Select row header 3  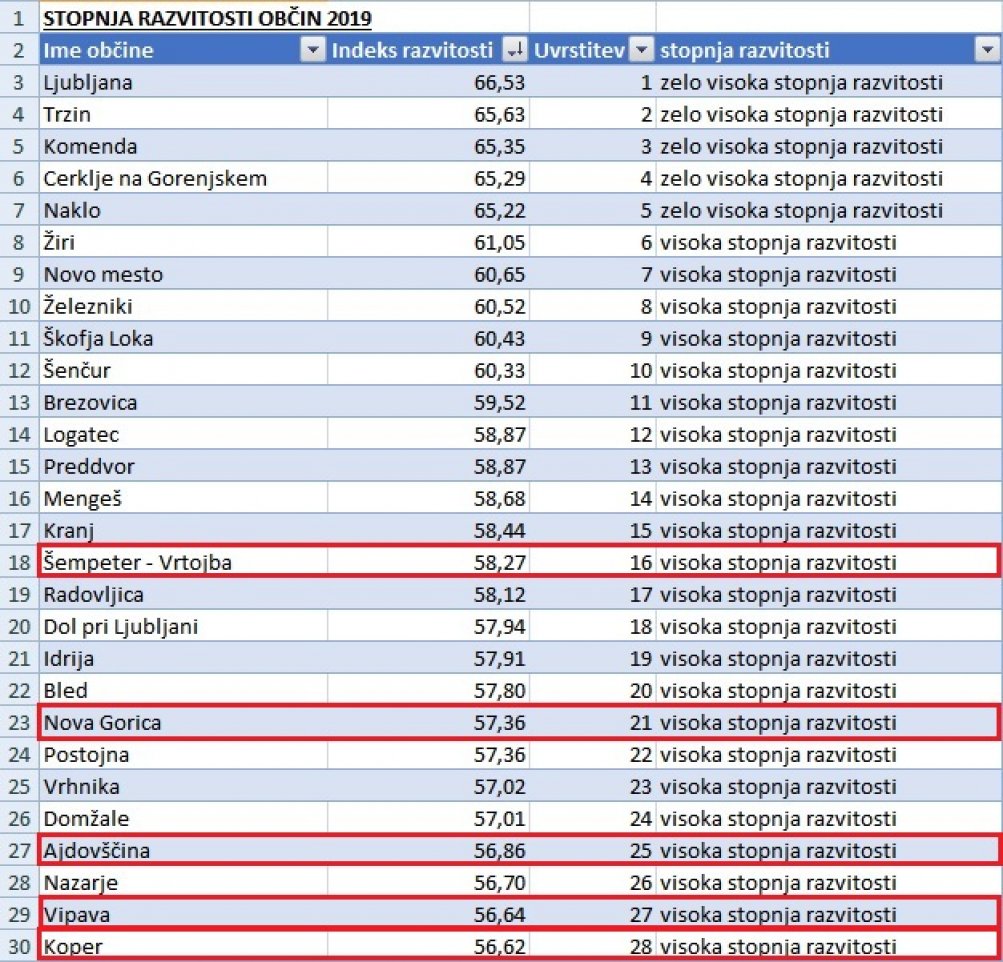(x=19, y=83)
